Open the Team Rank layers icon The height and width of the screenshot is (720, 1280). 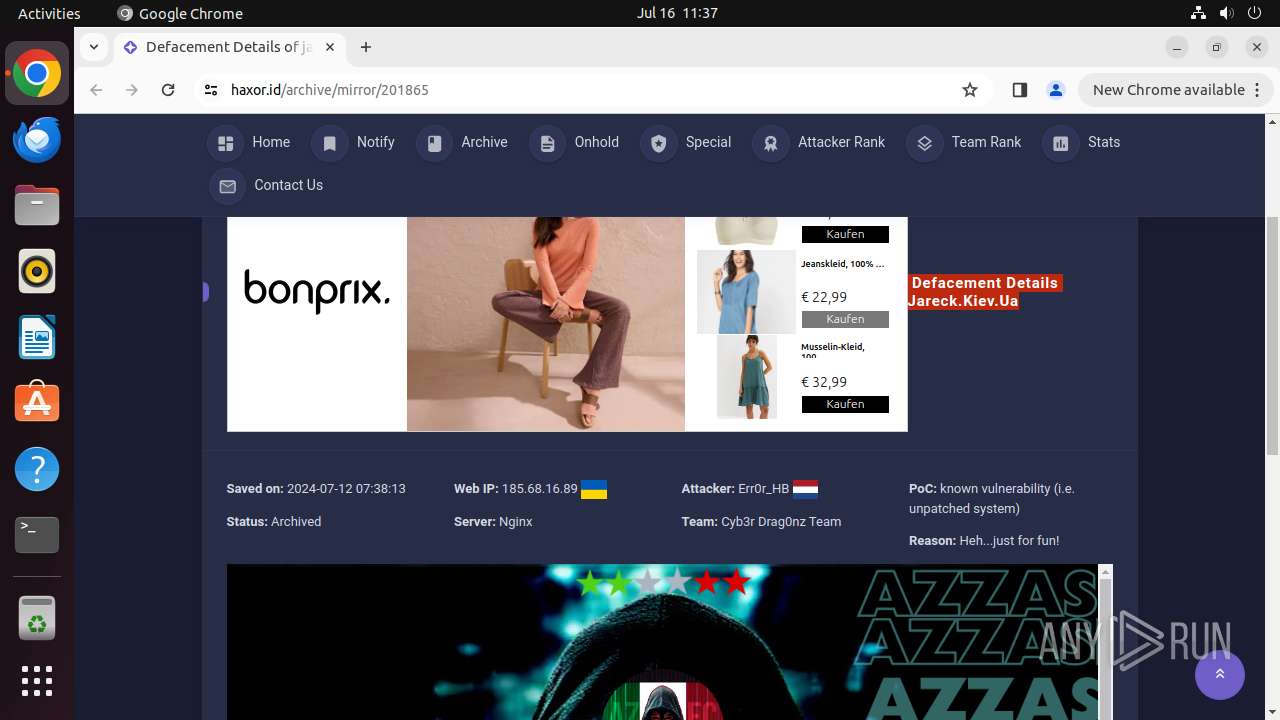[x=924, y=143]
